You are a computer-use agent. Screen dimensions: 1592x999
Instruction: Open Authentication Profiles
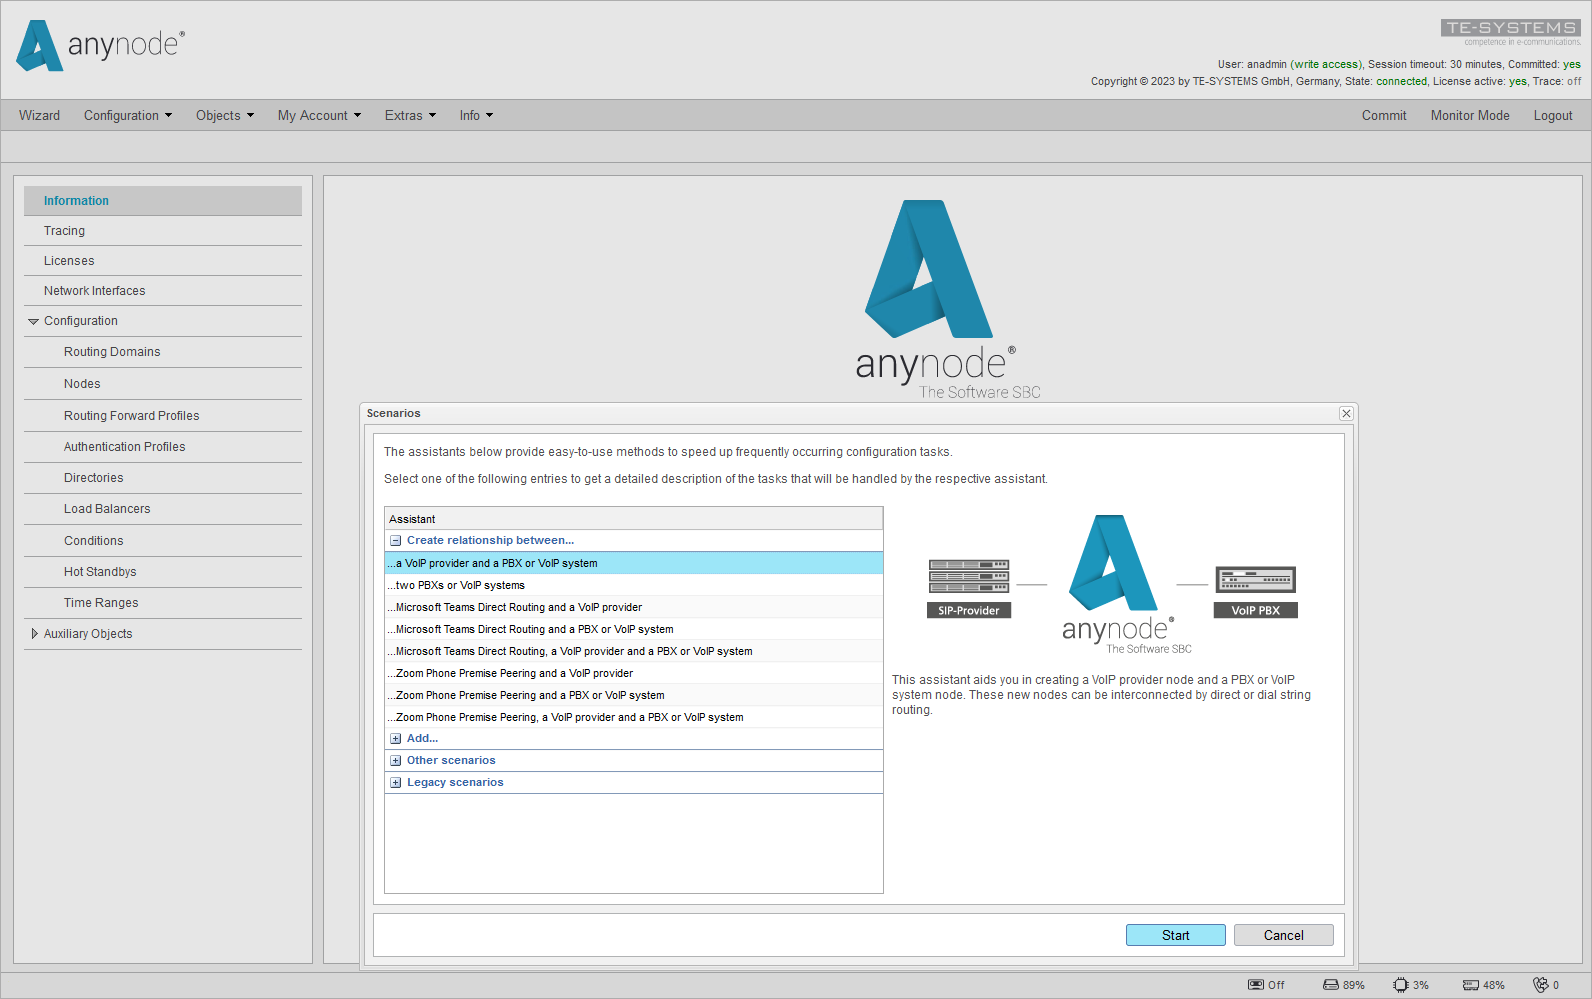point(163,447)
